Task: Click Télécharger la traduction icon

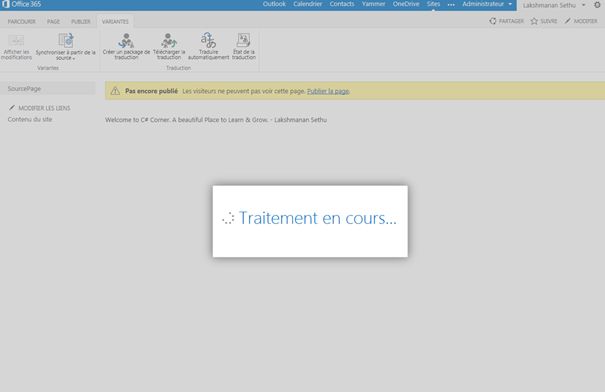Action: tap(169, 47)
